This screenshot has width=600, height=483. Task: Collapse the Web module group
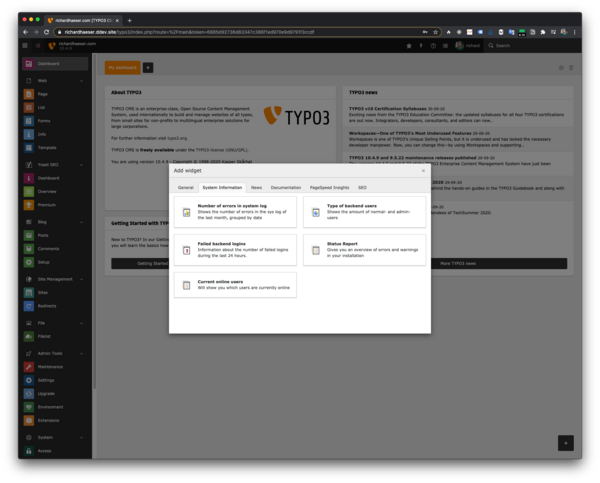pos(82,81)
